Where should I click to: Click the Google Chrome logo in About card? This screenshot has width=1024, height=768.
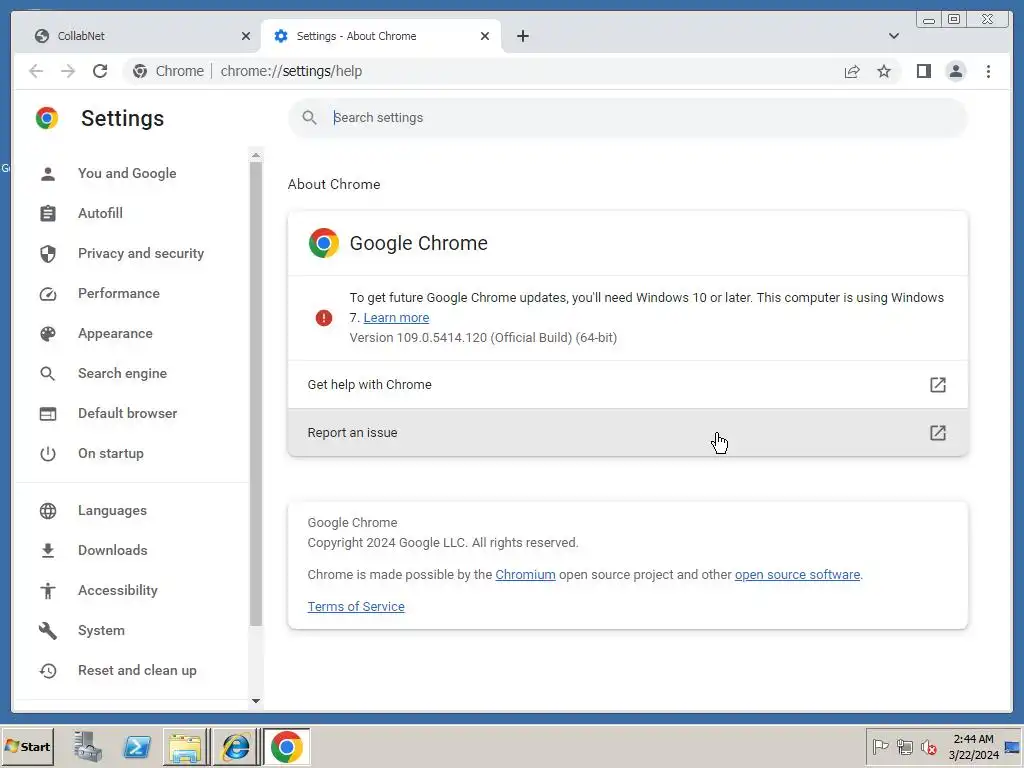[324, 243]
